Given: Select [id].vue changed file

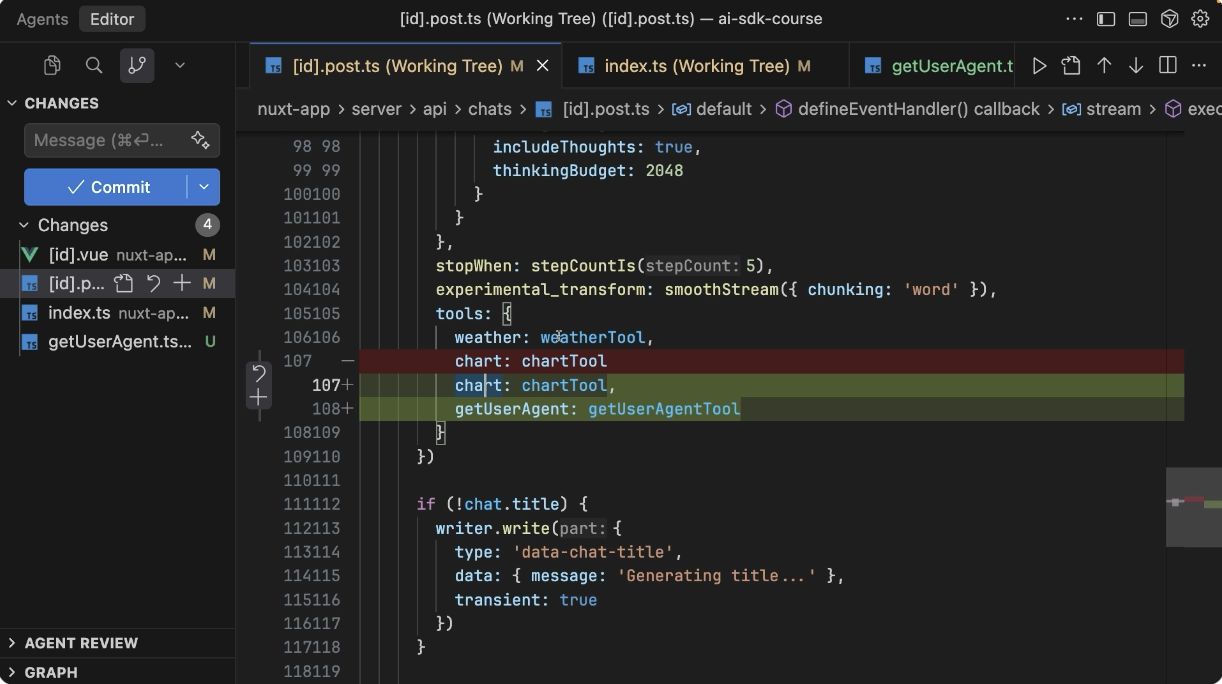Looking at the screenshot, I should click(x=118, y=255).
